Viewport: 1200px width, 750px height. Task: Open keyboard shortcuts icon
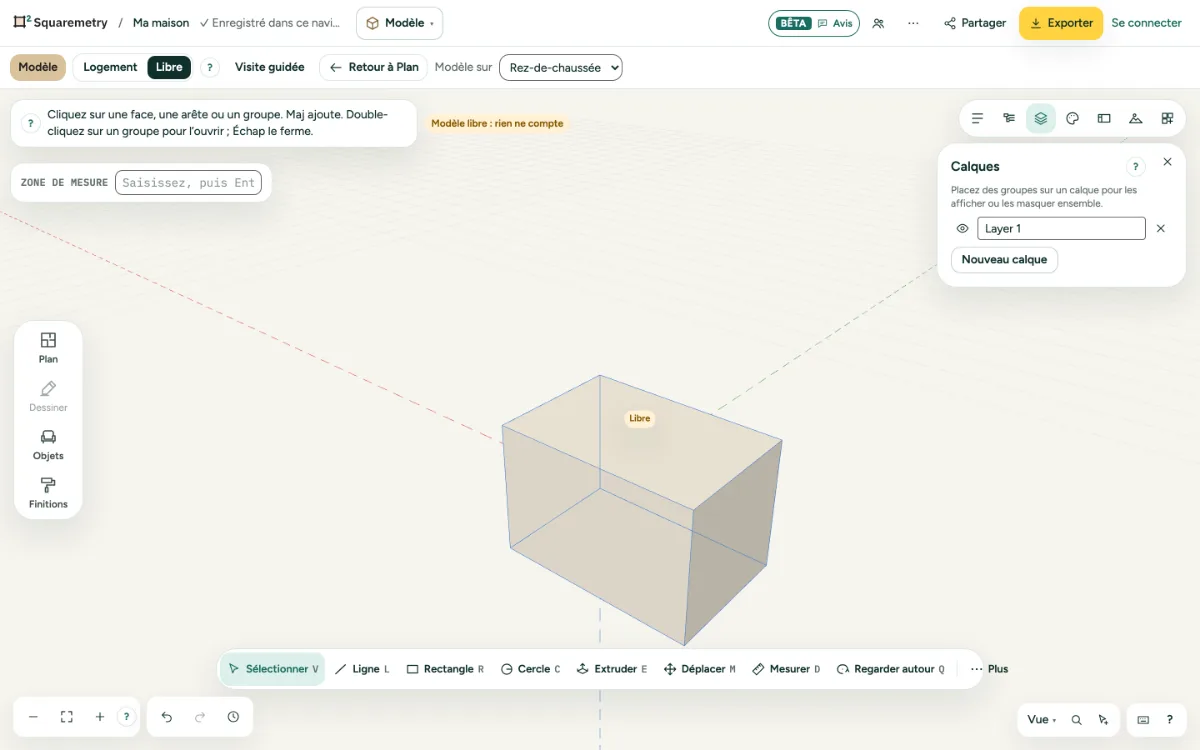click(x=1144, y=719)
